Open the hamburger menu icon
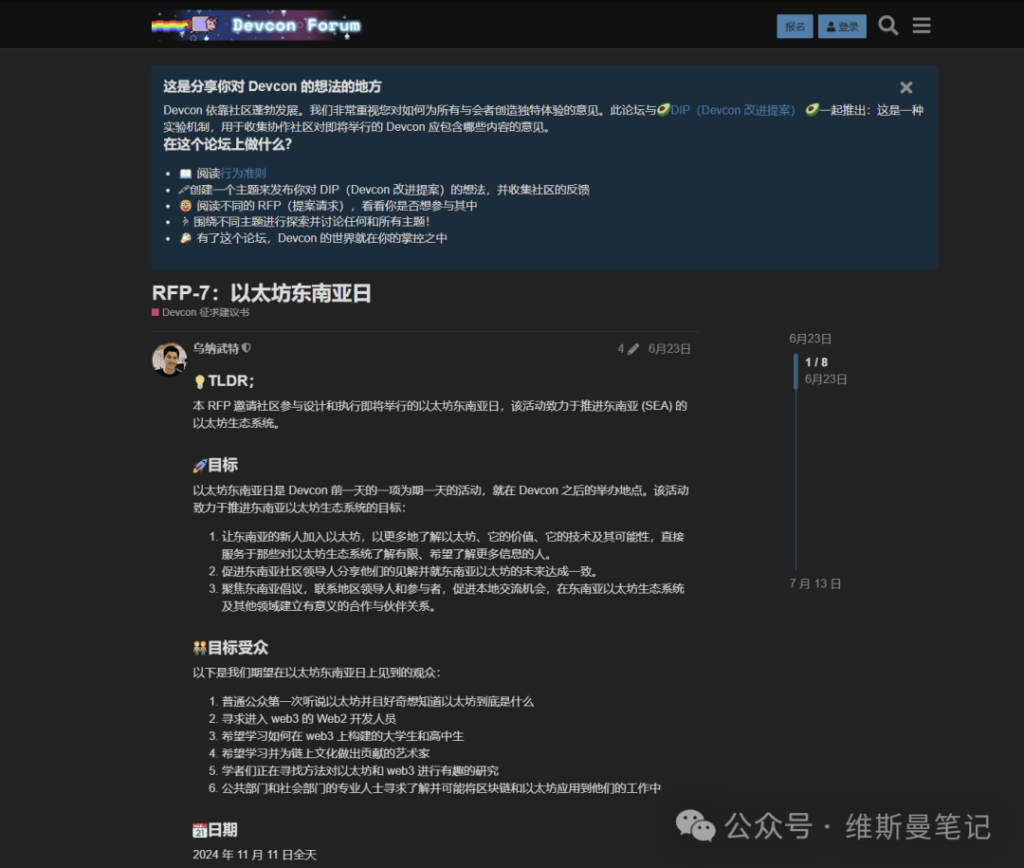This screenshot has height=868, width=1024. click(x=921, y=25)
